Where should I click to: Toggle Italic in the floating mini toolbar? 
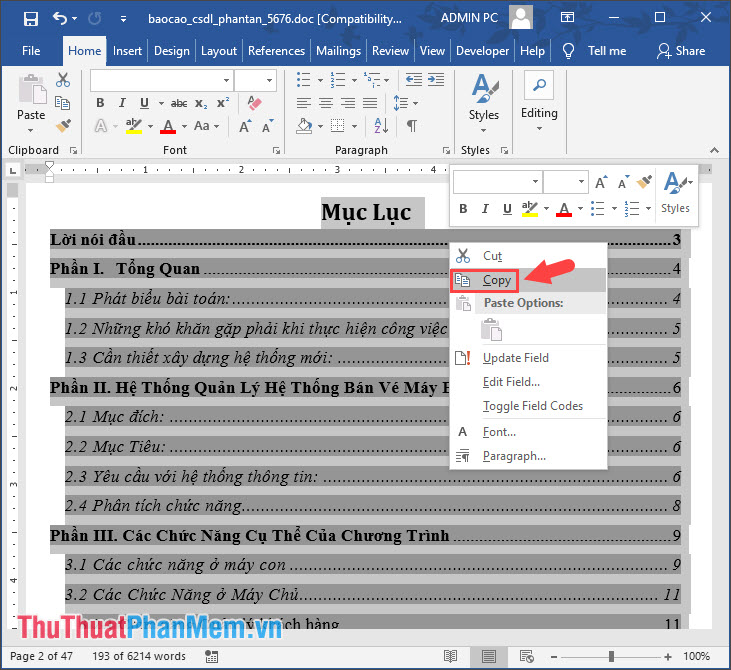[485, 209]
